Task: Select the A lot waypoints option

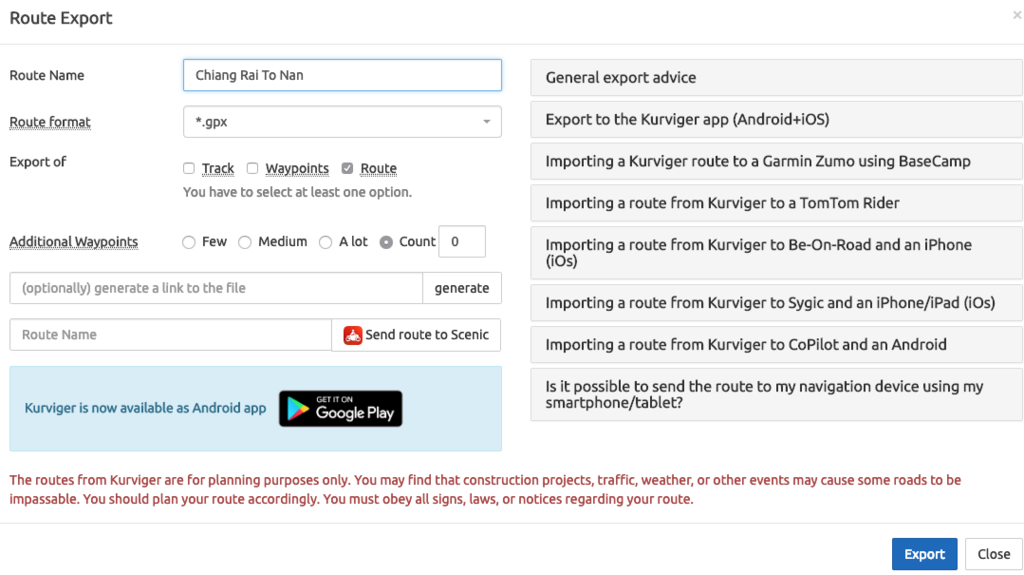Action: 325,242
